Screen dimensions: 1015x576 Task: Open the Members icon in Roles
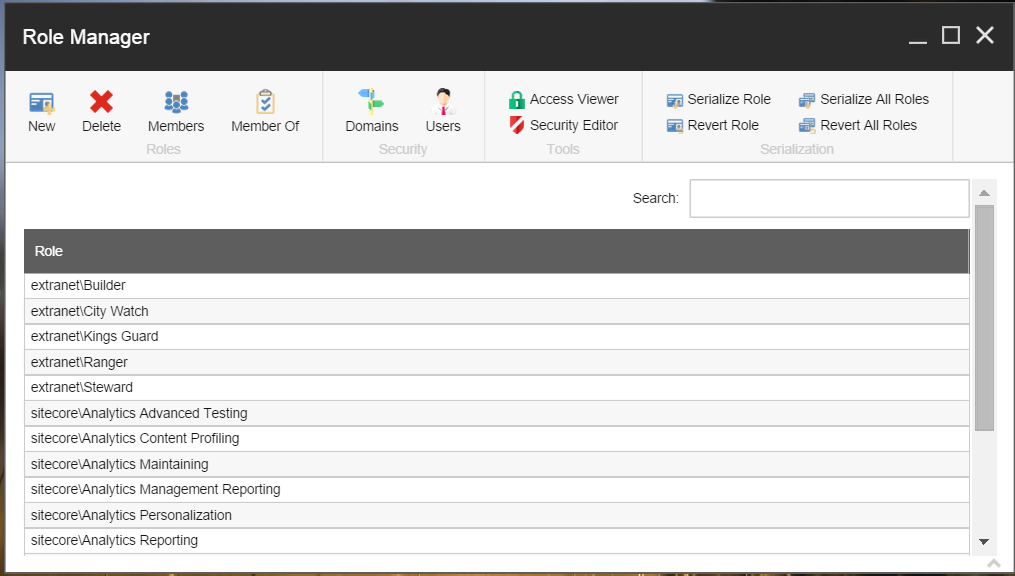coord(176,102)
